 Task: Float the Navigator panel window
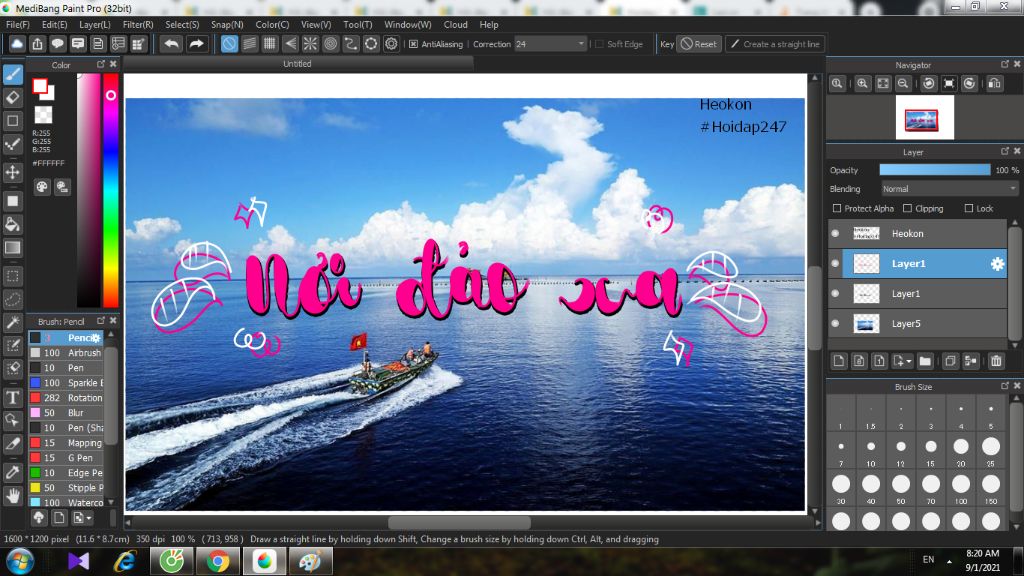[x=1004, y=64]
